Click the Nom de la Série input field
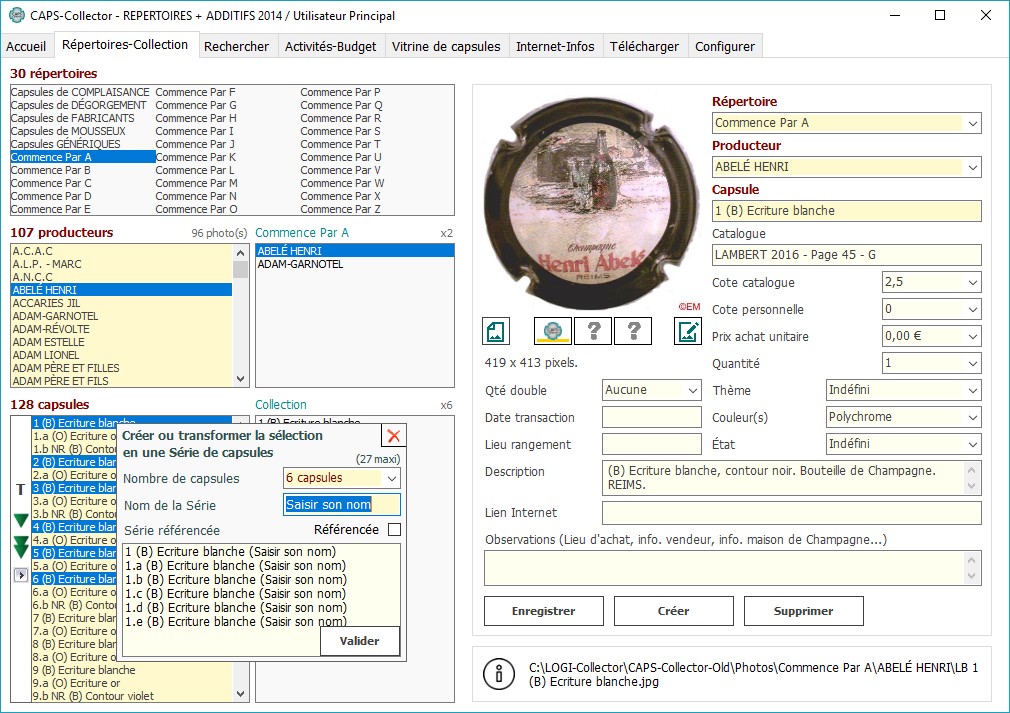This screenshot has width=1010, height=713. tap(341, 504)
